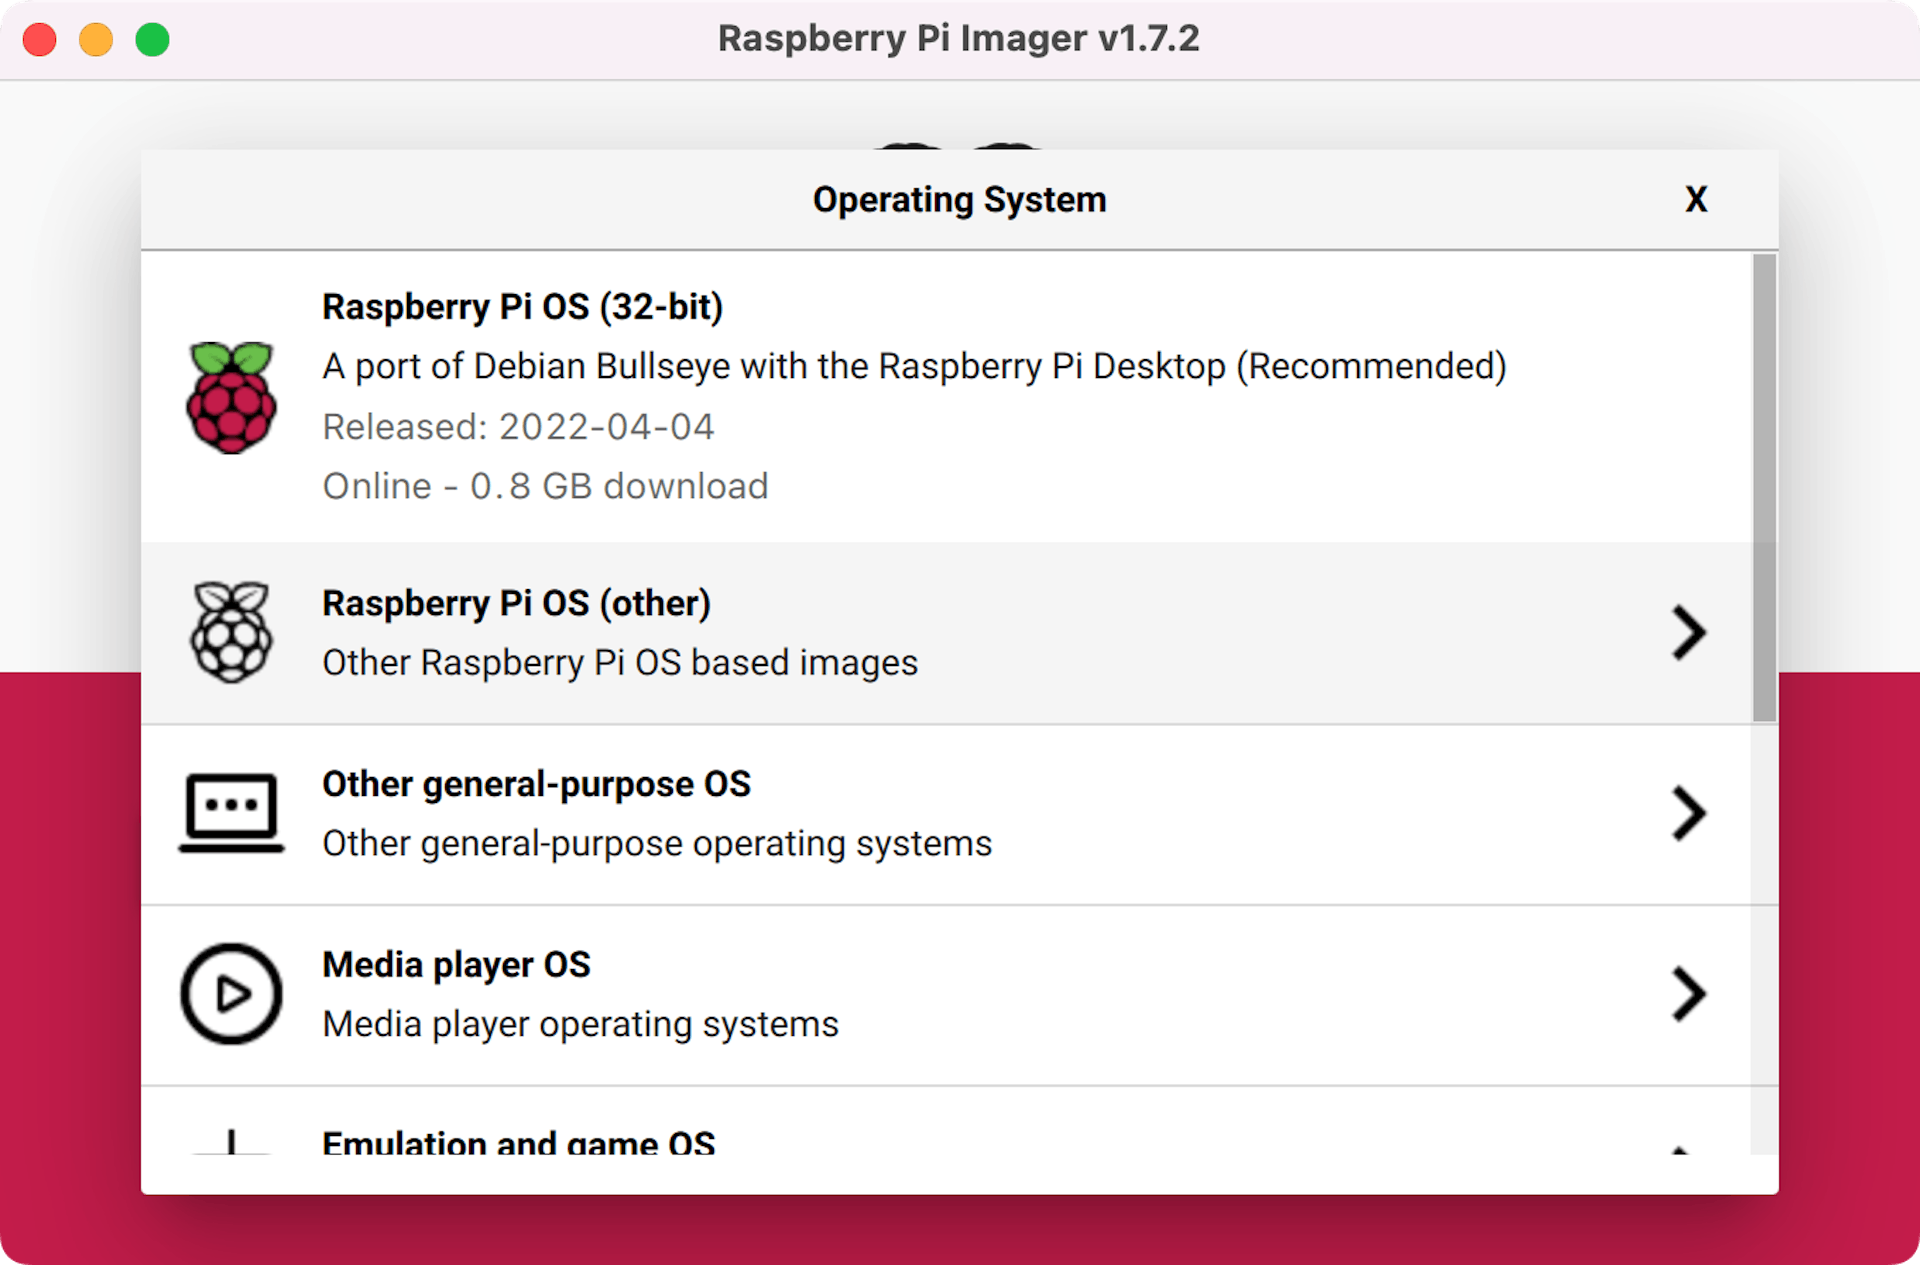Click the green zoom traffic light
The image size is (1920, 1265).
click(x=153, y=39)
